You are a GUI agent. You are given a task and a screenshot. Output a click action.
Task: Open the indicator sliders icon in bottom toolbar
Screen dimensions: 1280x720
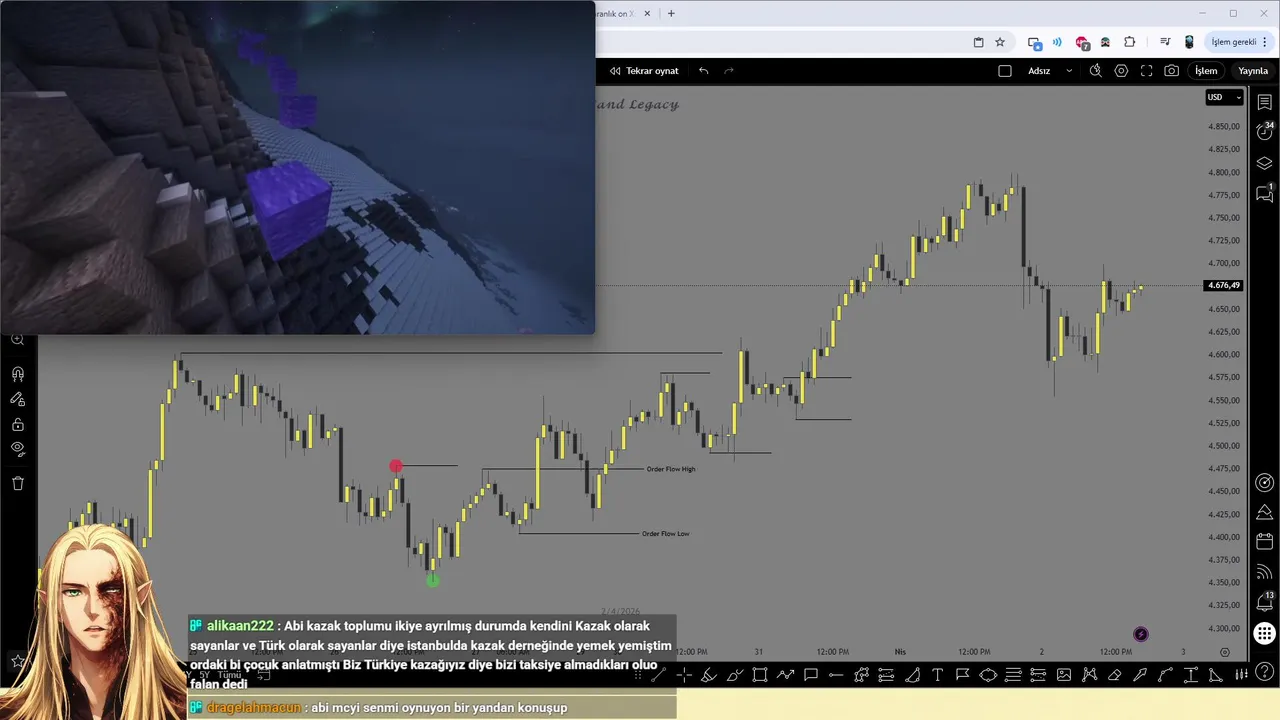click(1241, 675)
